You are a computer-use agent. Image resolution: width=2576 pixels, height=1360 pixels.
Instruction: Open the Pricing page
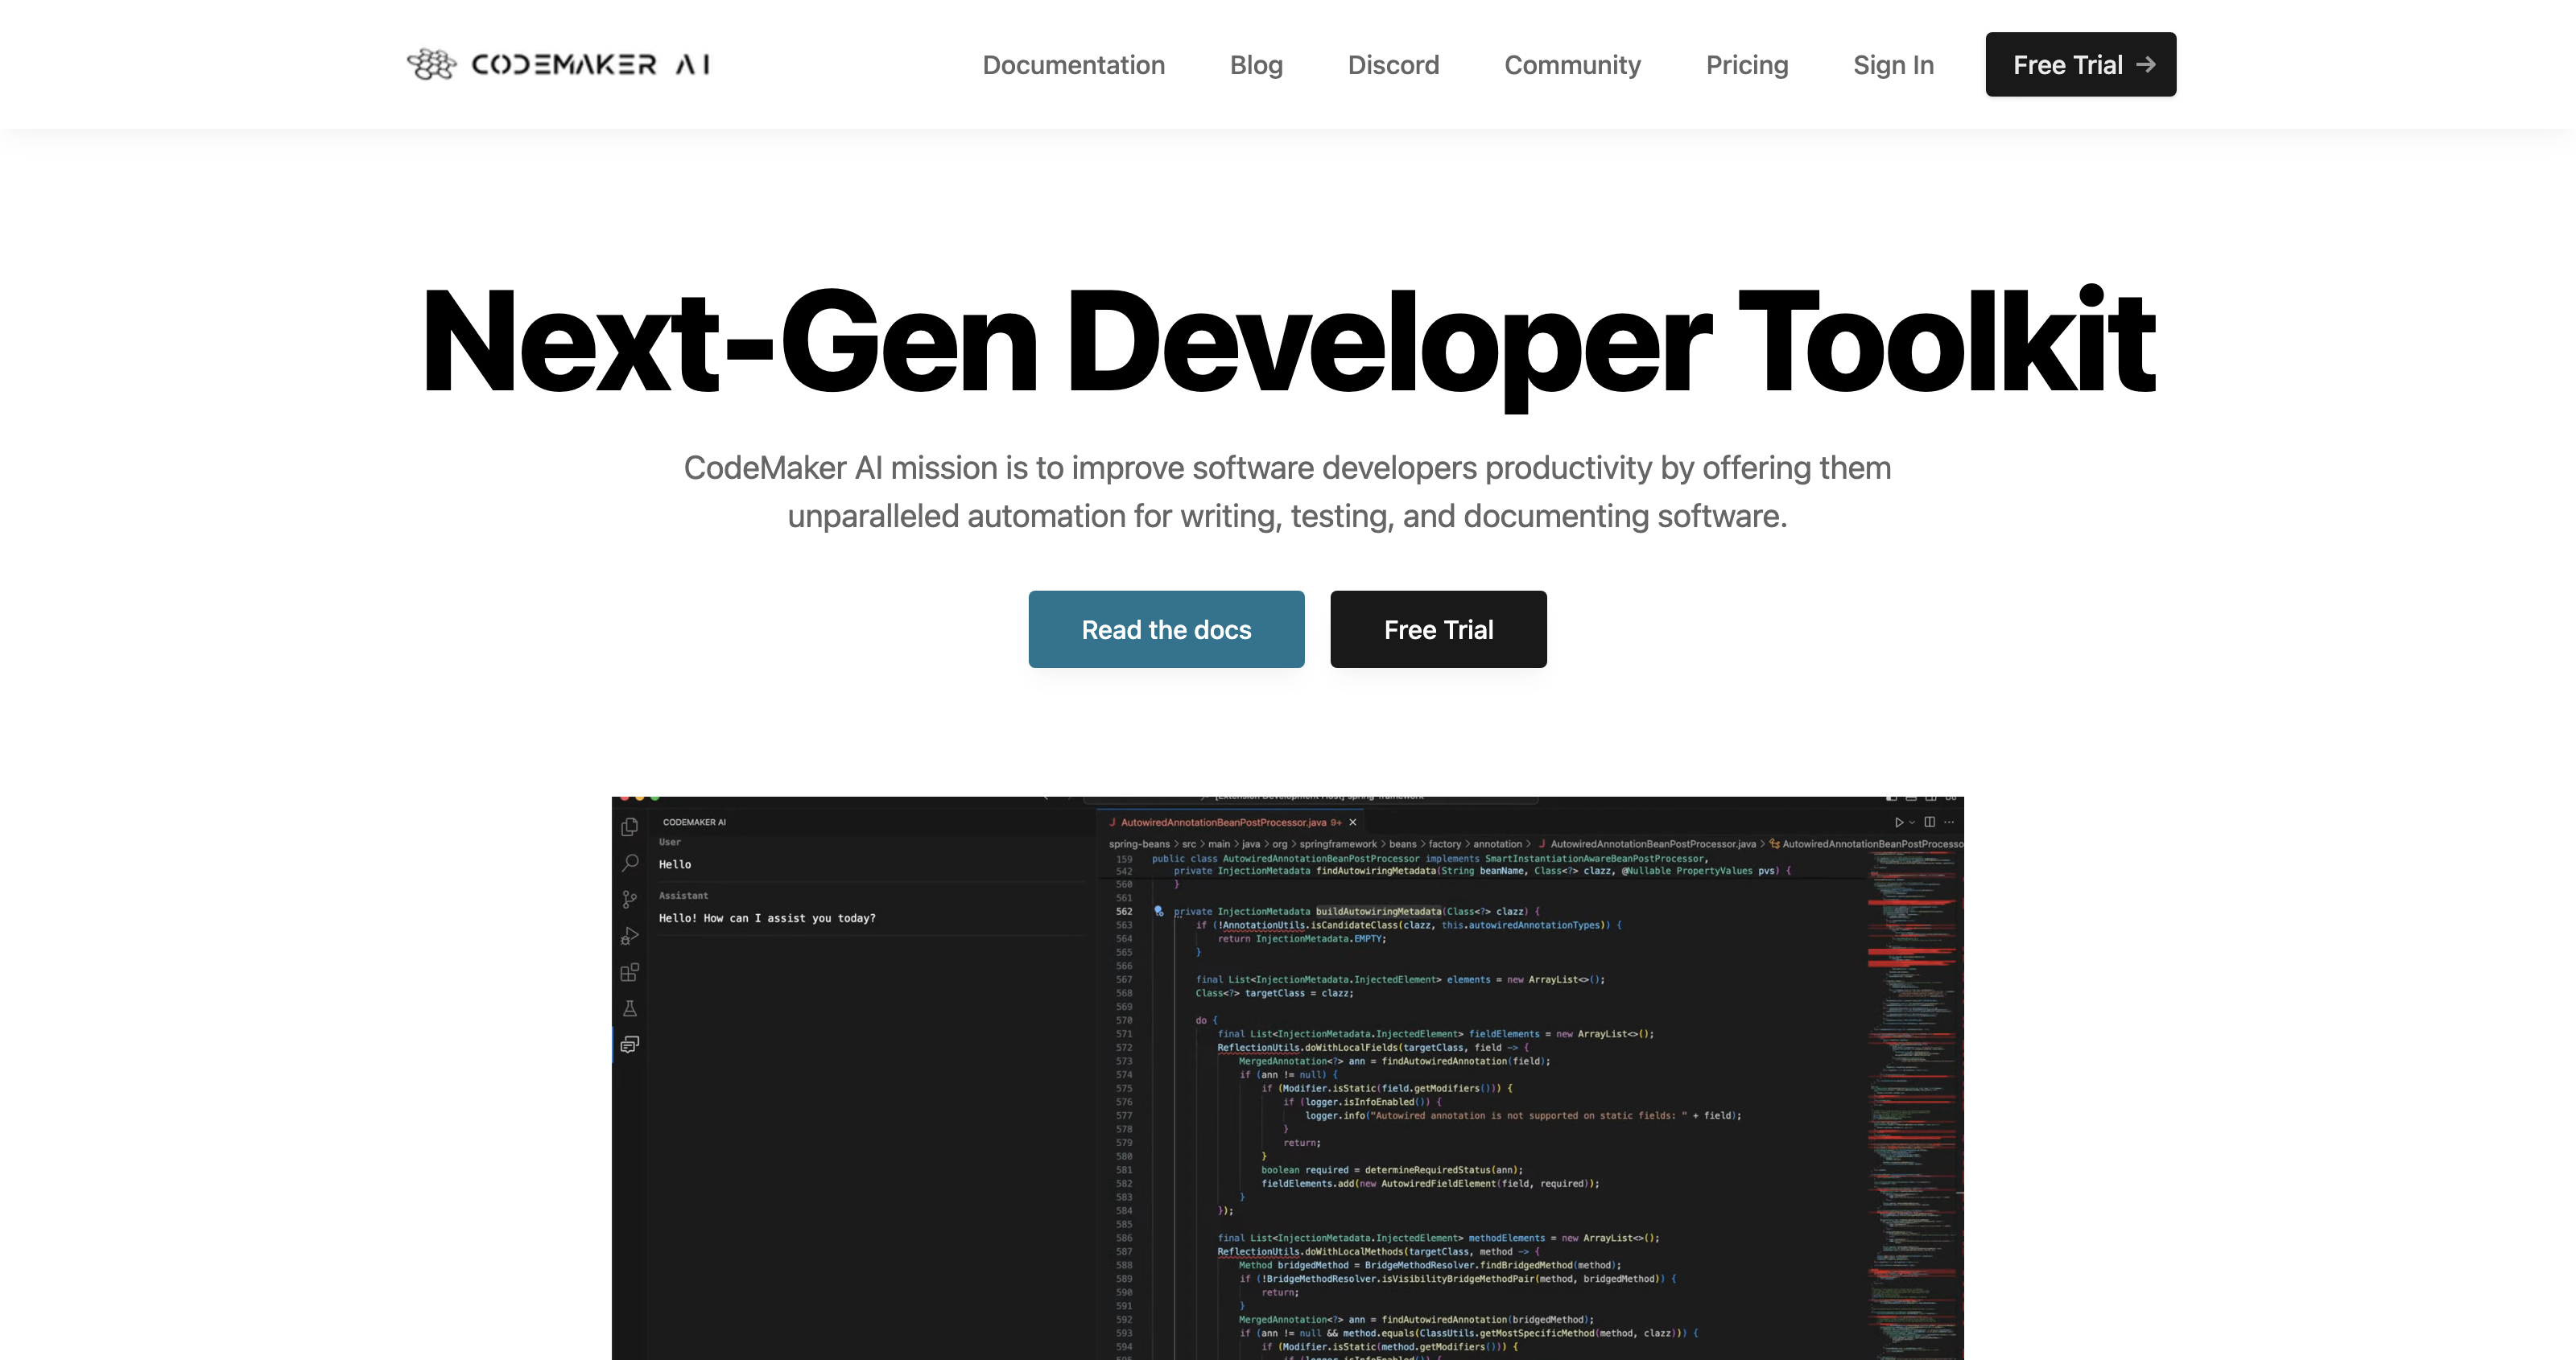[1746, 65]
